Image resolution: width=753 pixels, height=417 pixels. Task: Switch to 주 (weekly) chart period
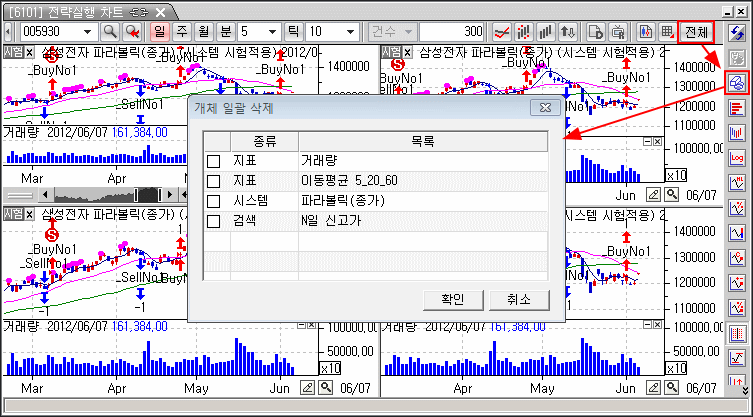tap(182, 32)
